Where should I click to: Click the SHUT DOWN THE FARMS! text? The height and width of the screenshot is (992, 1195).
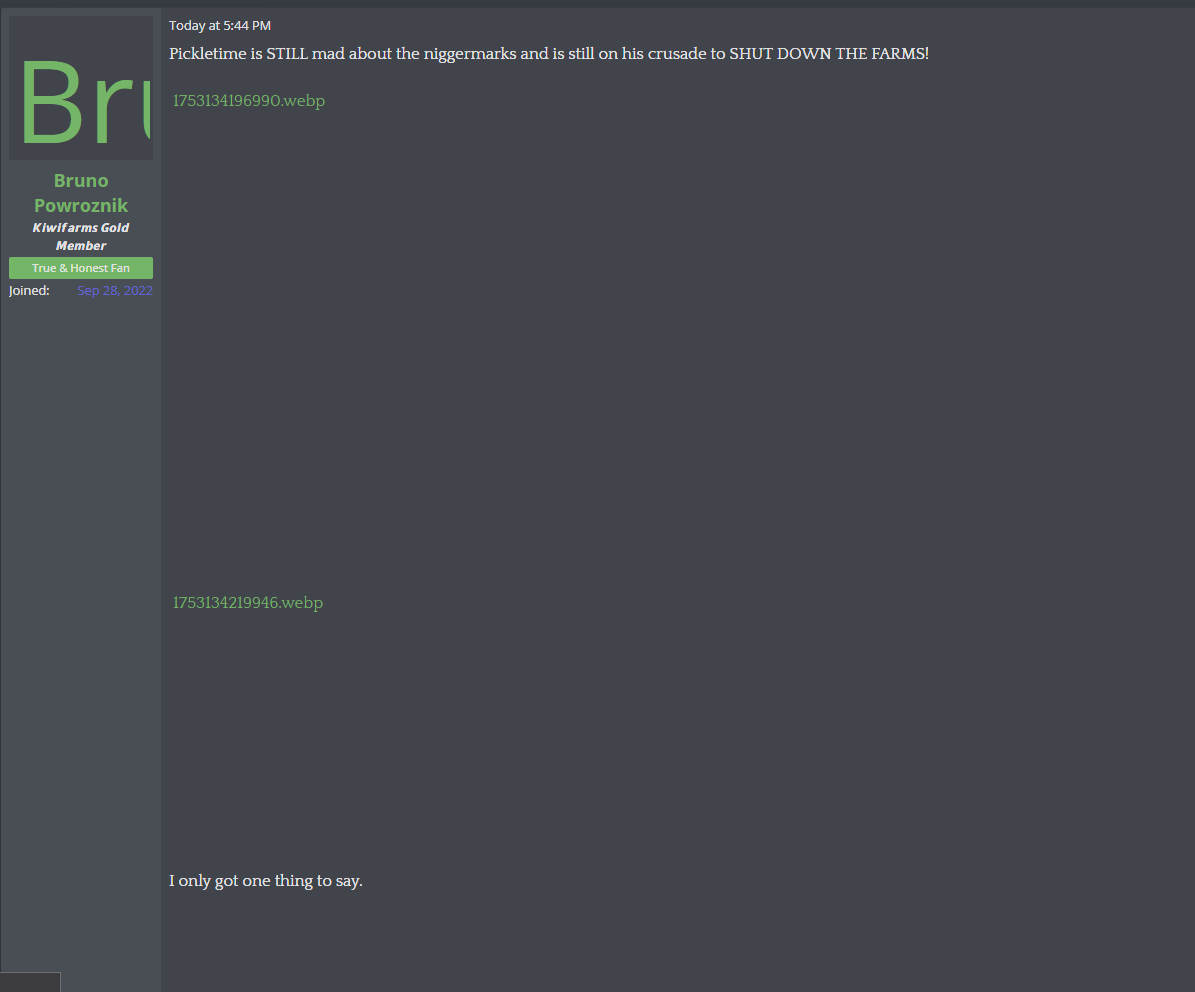click(829, 53)
